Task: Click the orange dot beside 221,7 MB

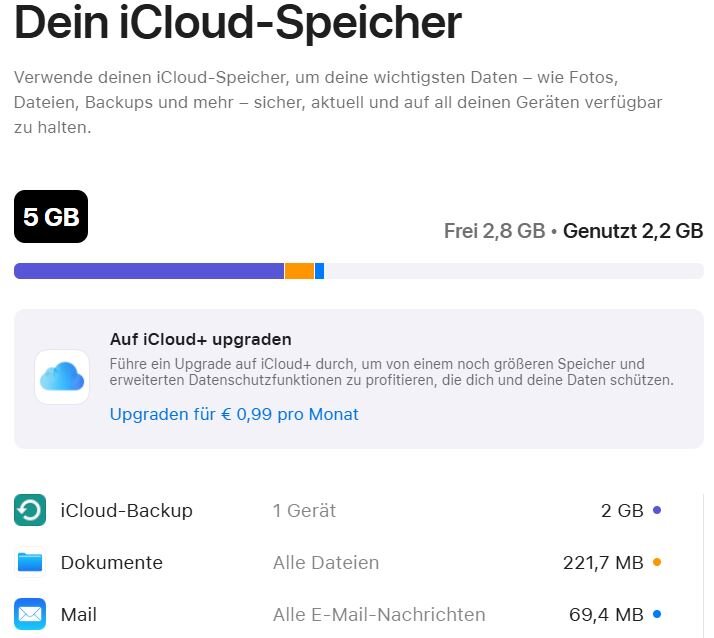Action: pos(657,562)
